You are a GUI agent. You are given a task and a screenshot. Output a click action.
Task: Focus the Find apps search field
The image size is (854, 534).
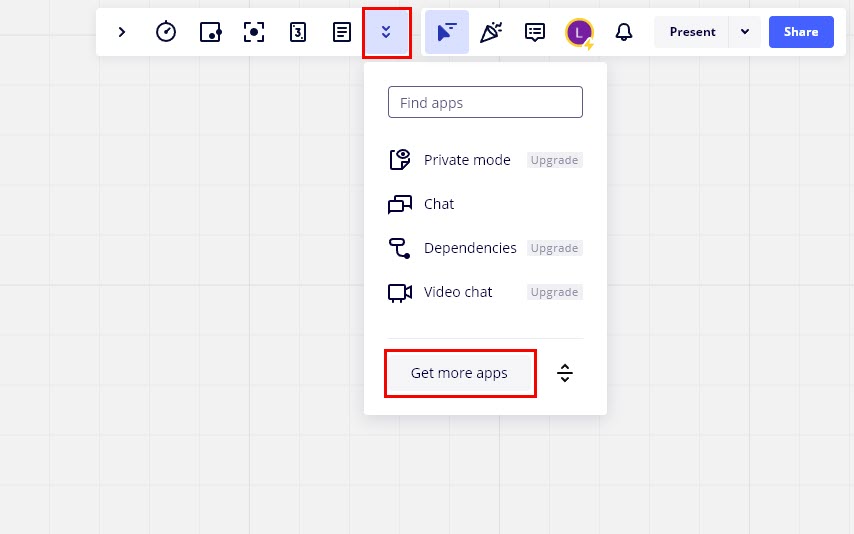click(x=485, y=102)
